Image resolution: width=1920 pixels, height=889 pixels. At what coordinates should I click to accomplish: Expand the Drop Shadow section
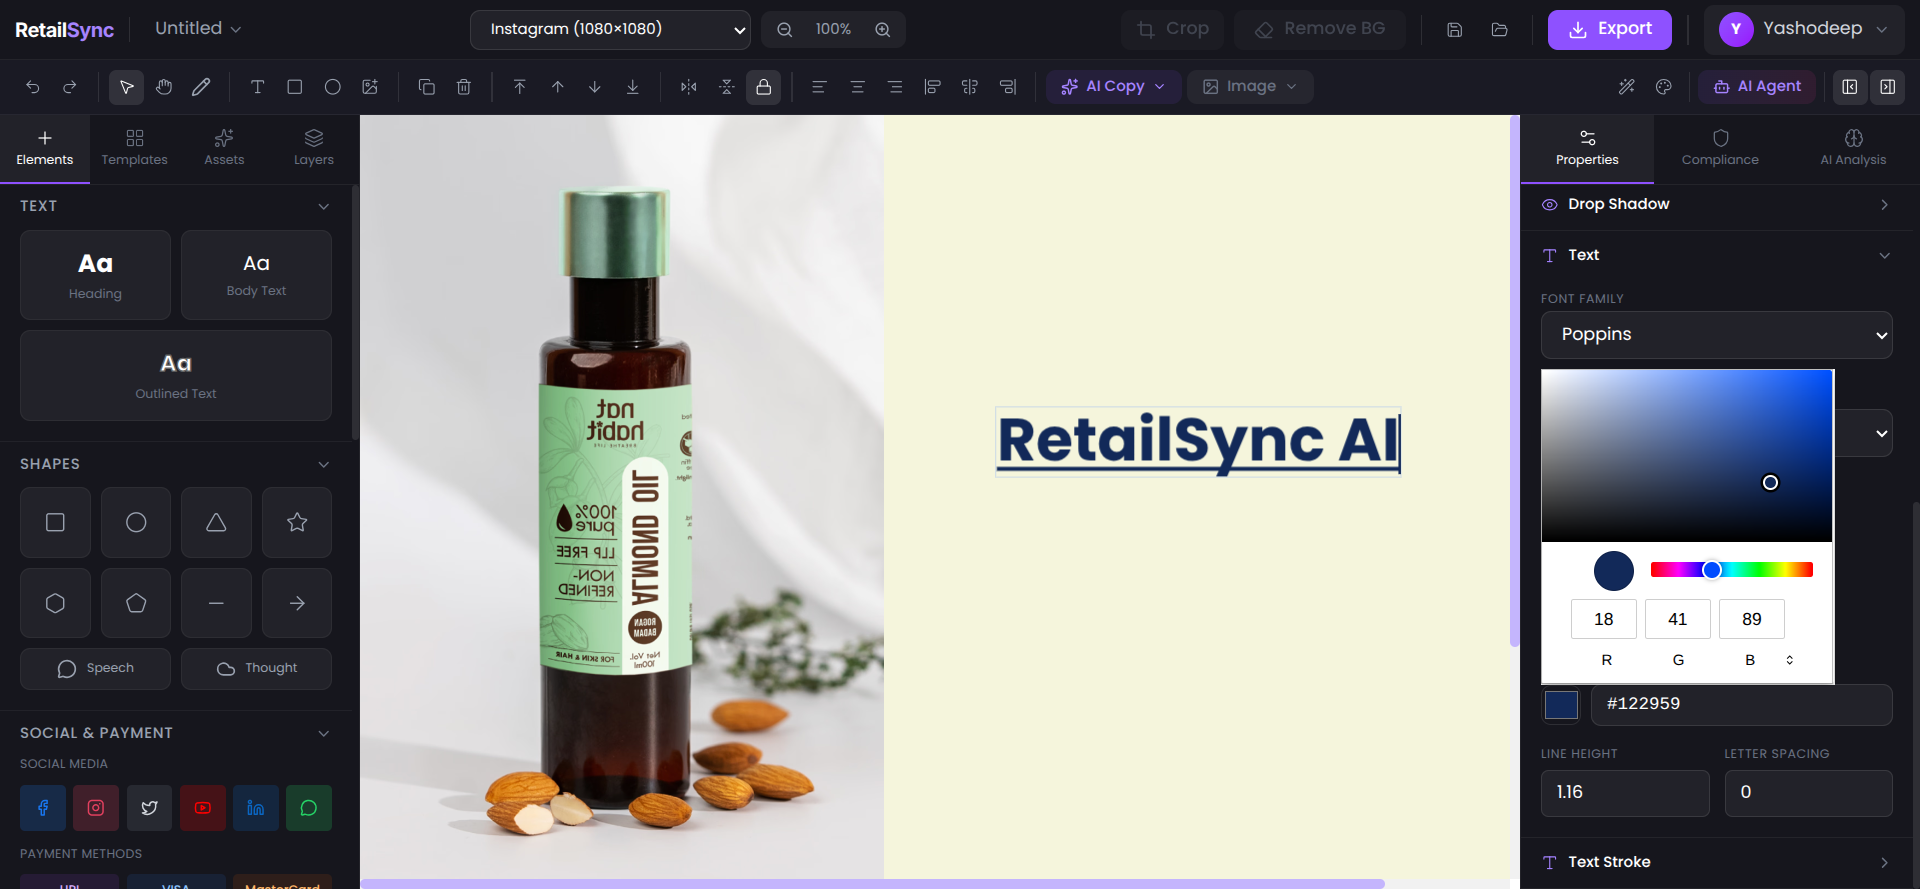1884,205
